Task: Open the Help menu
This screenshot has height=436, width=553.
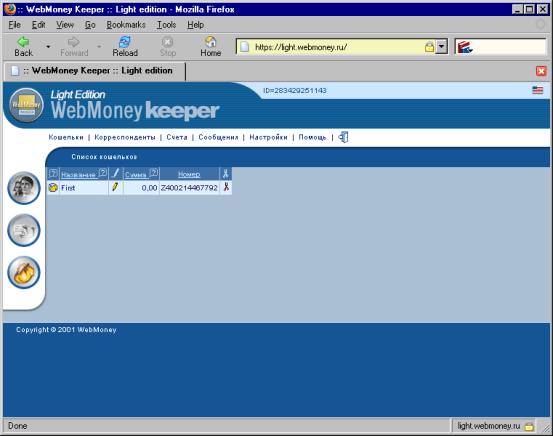Action: point(195,25)
